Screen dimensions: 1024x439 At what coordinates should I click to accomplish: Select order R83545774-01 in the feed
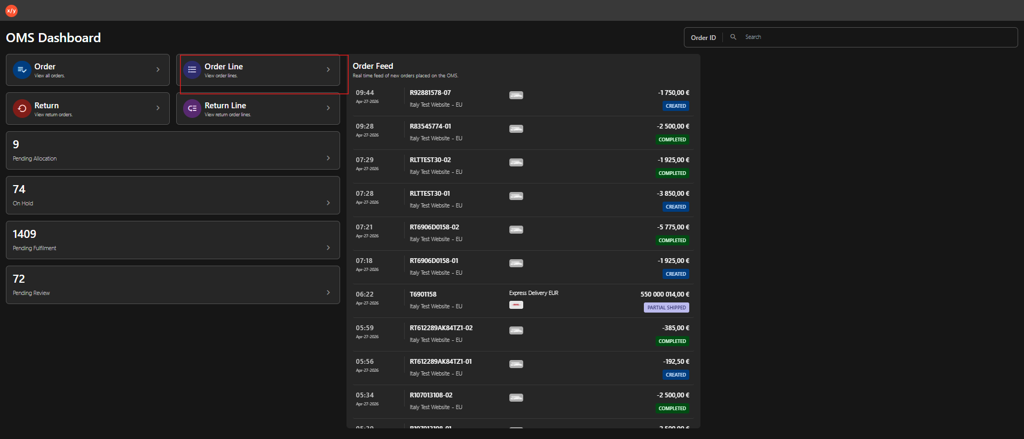click(x=430, y=126)
